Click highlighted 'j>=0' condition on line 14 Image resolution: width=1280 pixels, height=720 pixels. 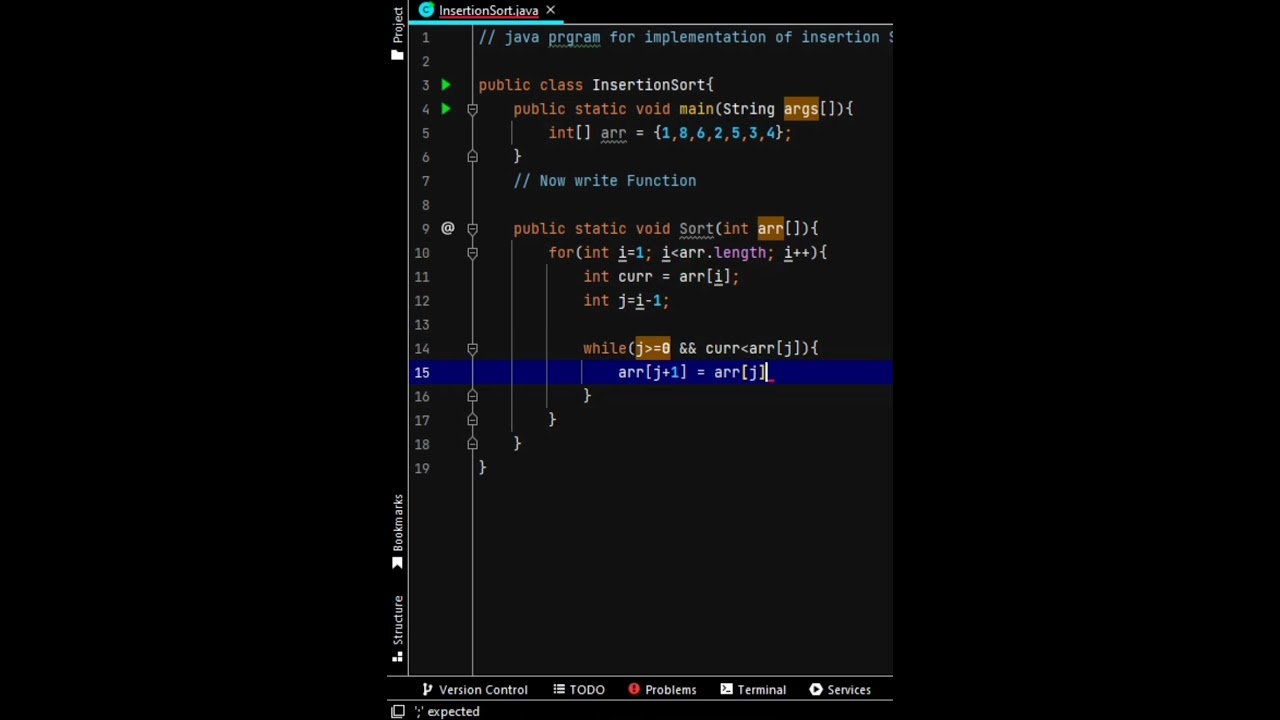[653, 349]
